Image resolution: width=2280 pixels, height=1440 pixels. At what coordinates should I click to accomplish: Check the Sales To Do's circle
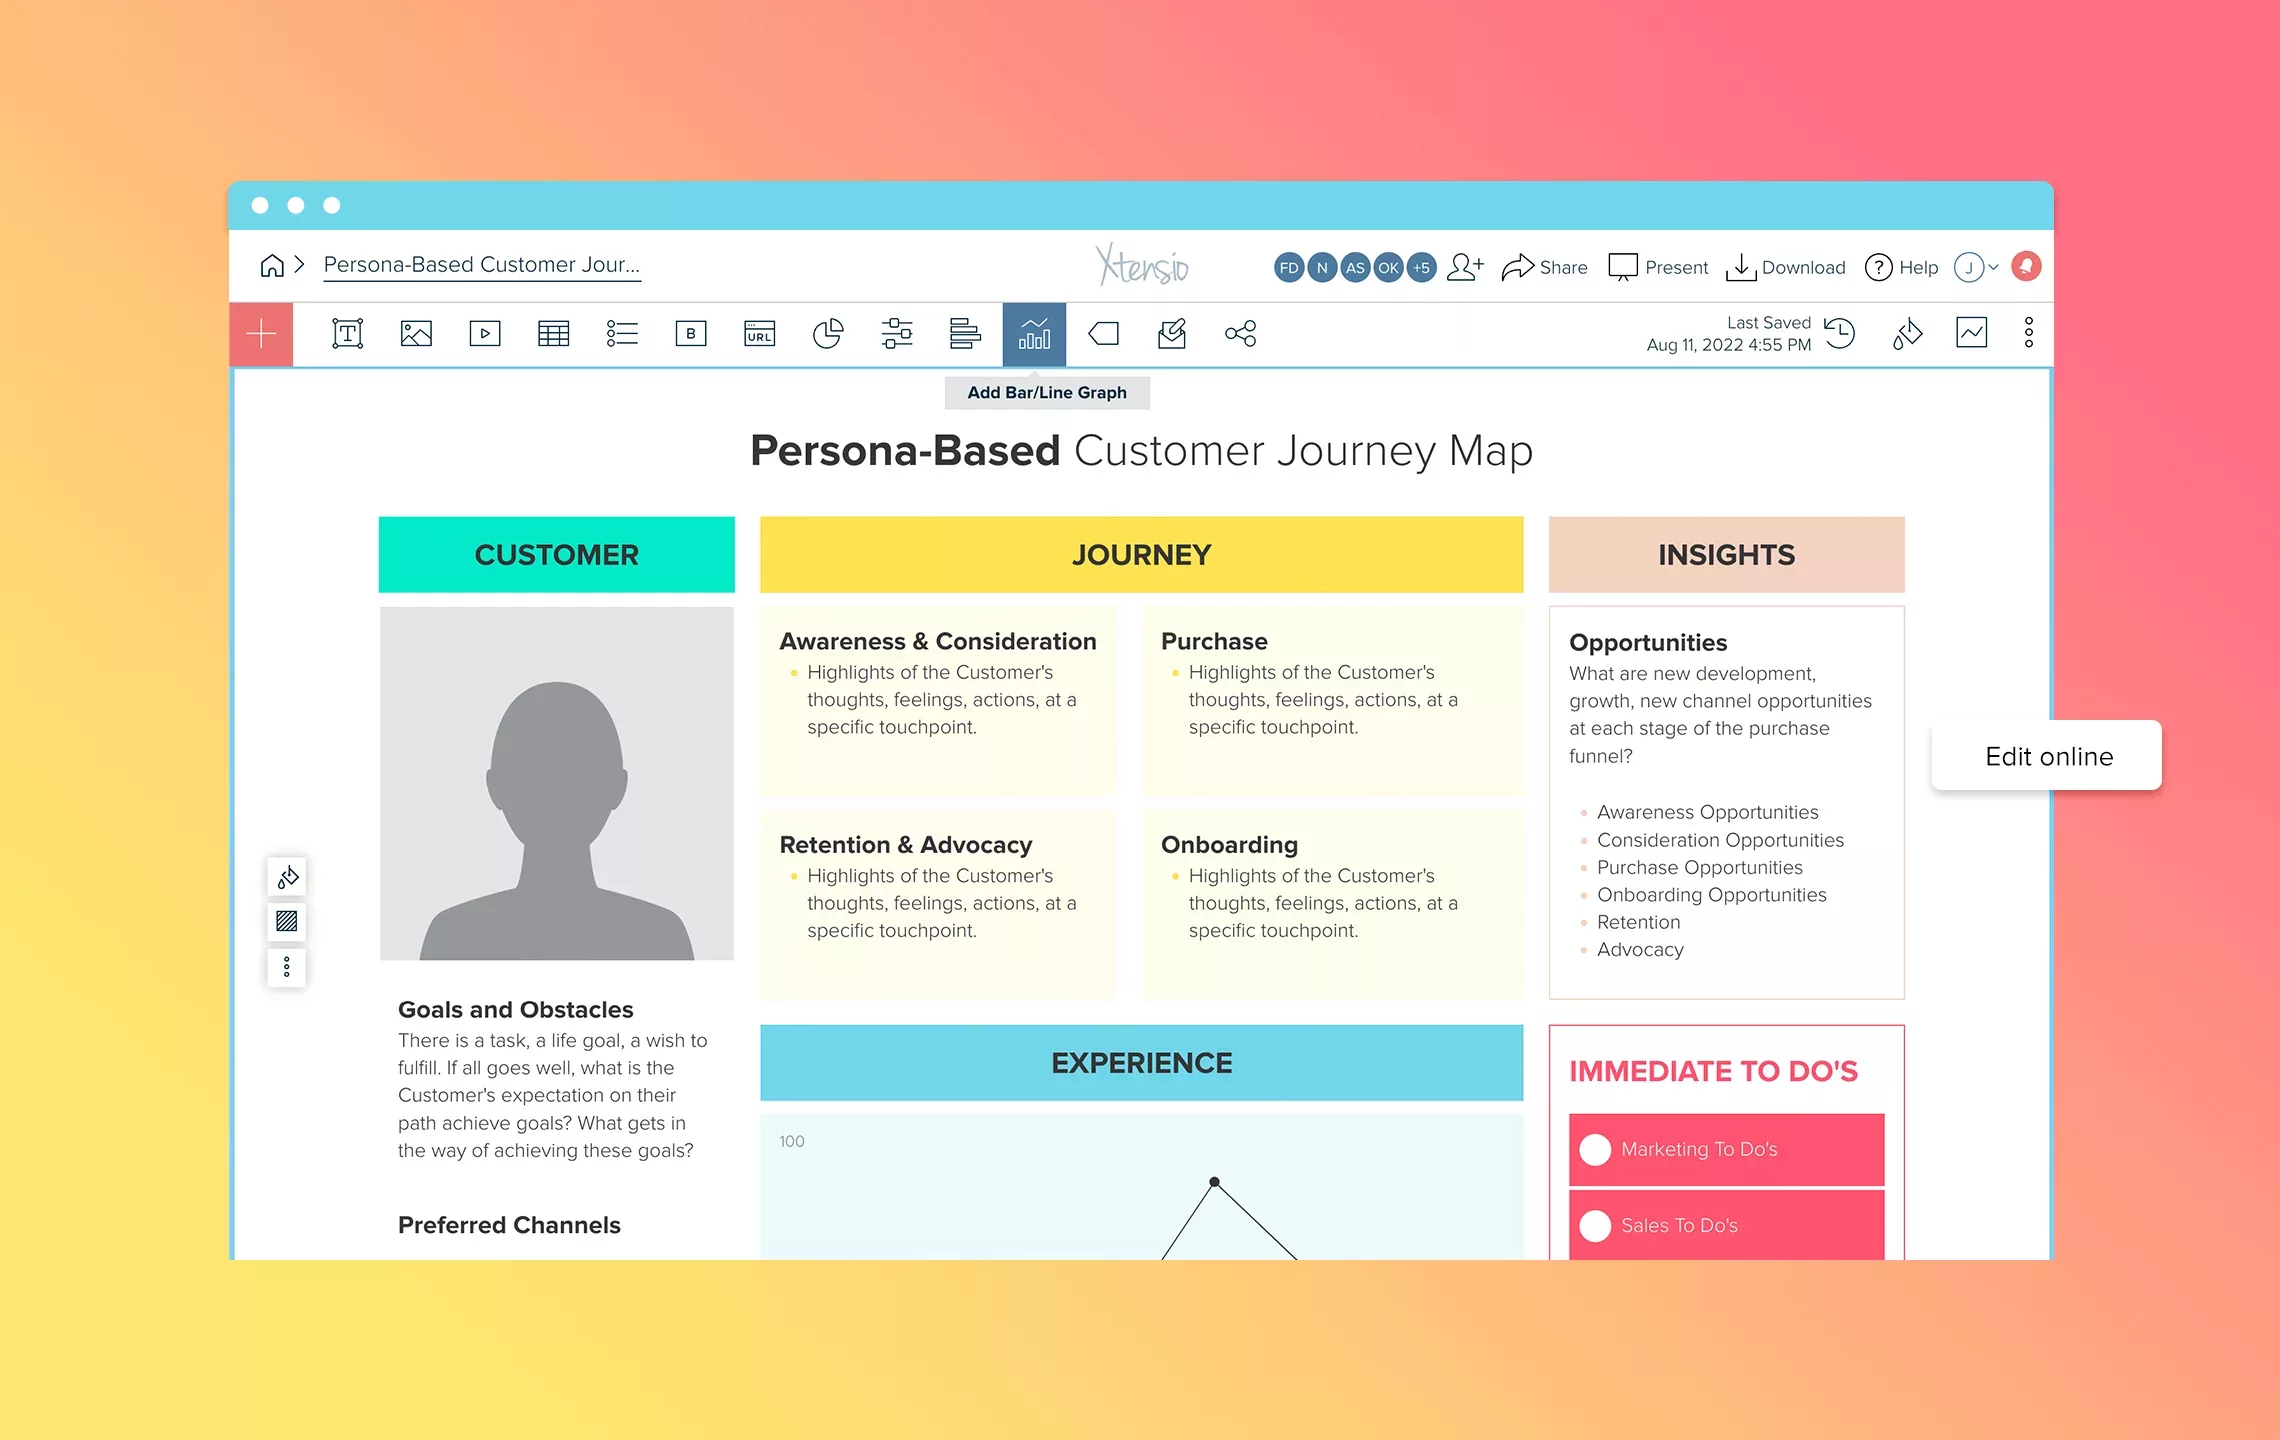tap(1596, 1225)
